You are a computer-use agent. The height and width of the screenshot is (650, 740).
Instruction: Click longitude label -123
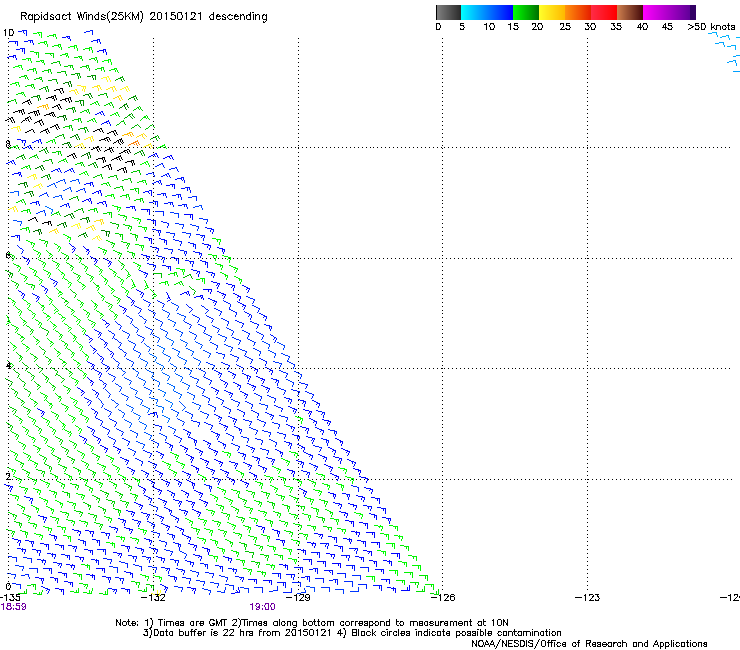(588, 598)
